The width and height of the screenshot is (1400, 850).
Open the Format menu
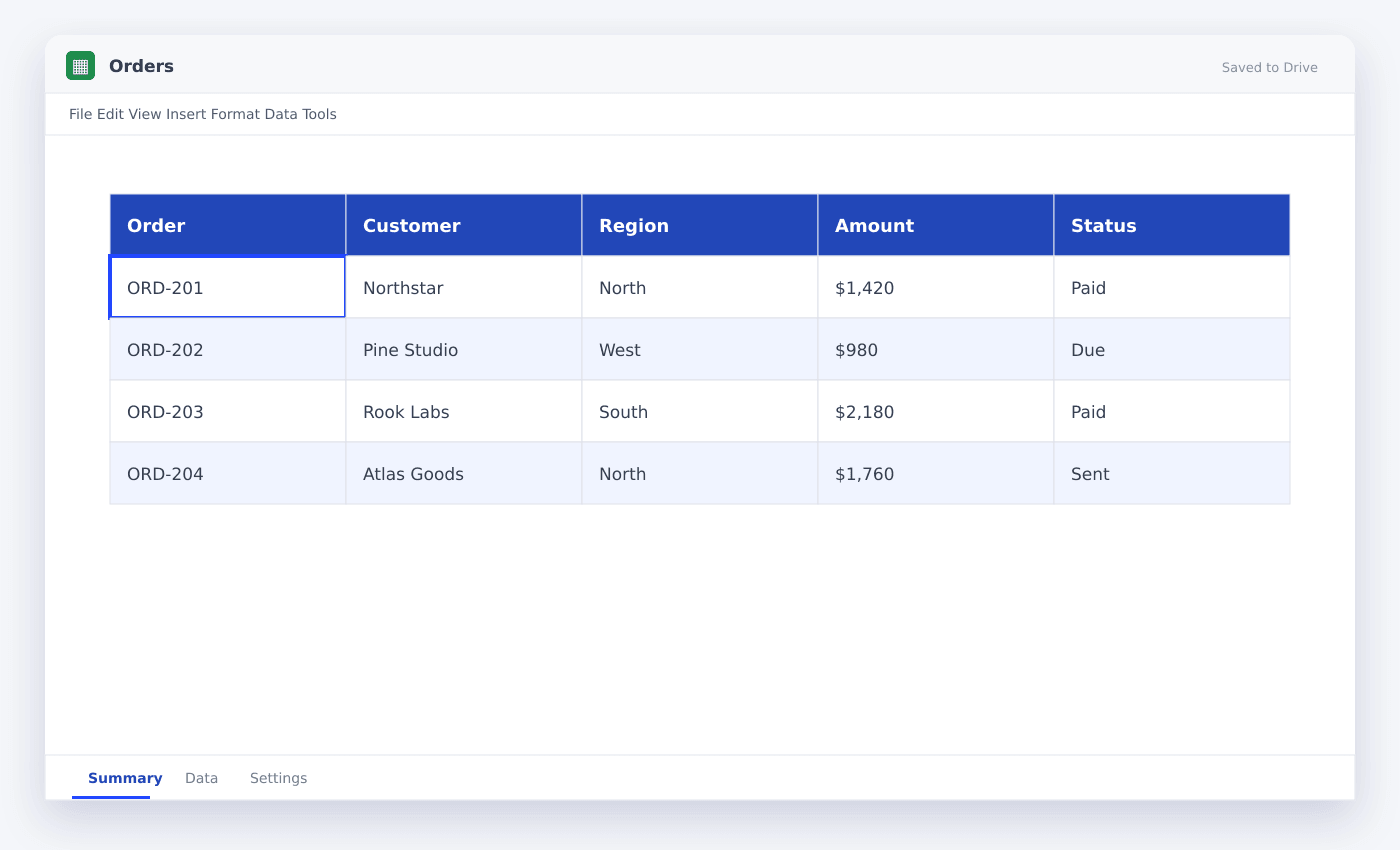coord(235,114)
